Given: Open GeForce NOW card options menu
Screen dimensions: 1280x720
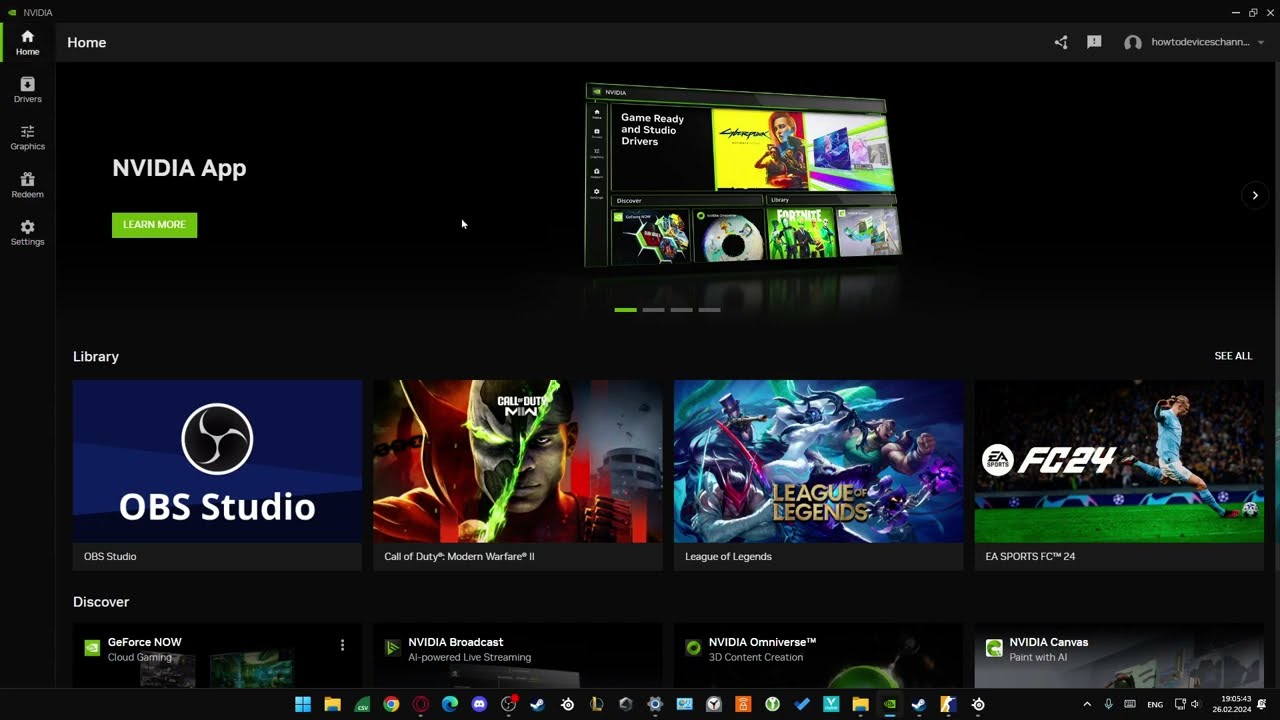Looking at the screenshot, I should [x=342, y=645].
